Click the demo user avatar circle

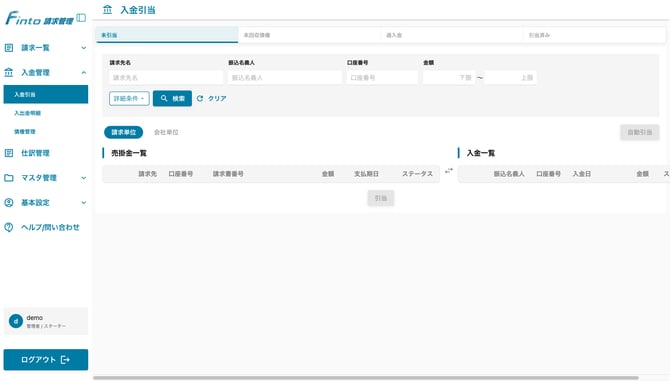16,321
